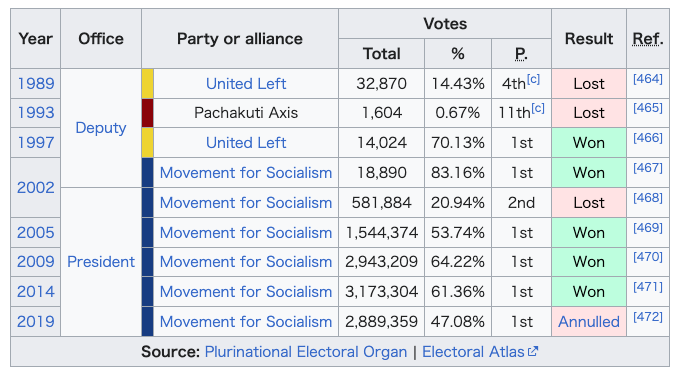The image size is (677, 377).
Task: Click the Ref. abbreviated column header
Action: [x=648, y=39]
